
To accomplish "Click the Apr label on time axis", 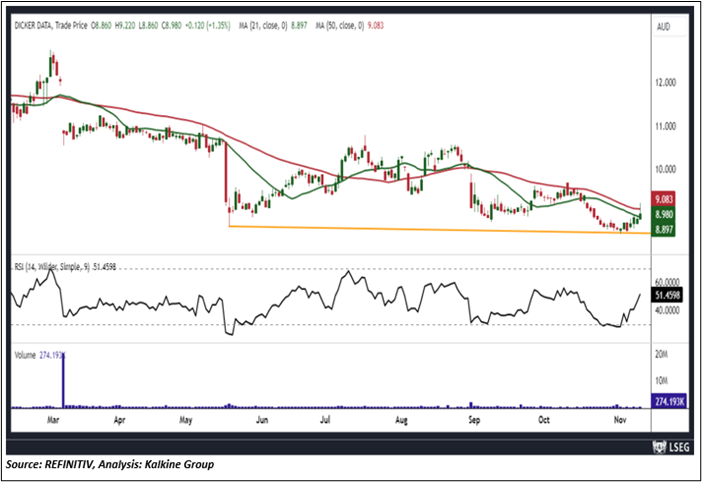I will click(120, 420).
